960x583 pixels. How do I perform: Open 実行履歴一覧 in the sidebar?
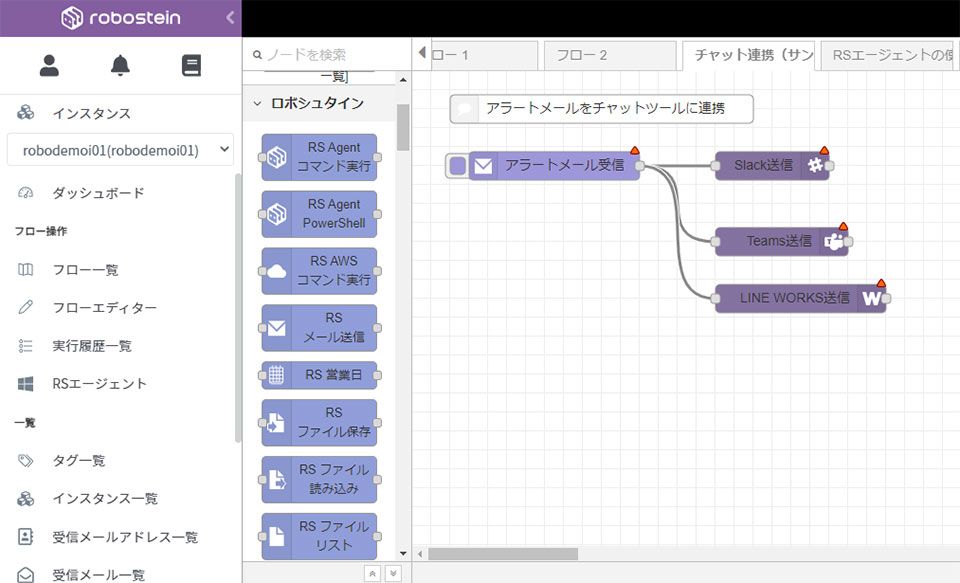tap(92, 346)
